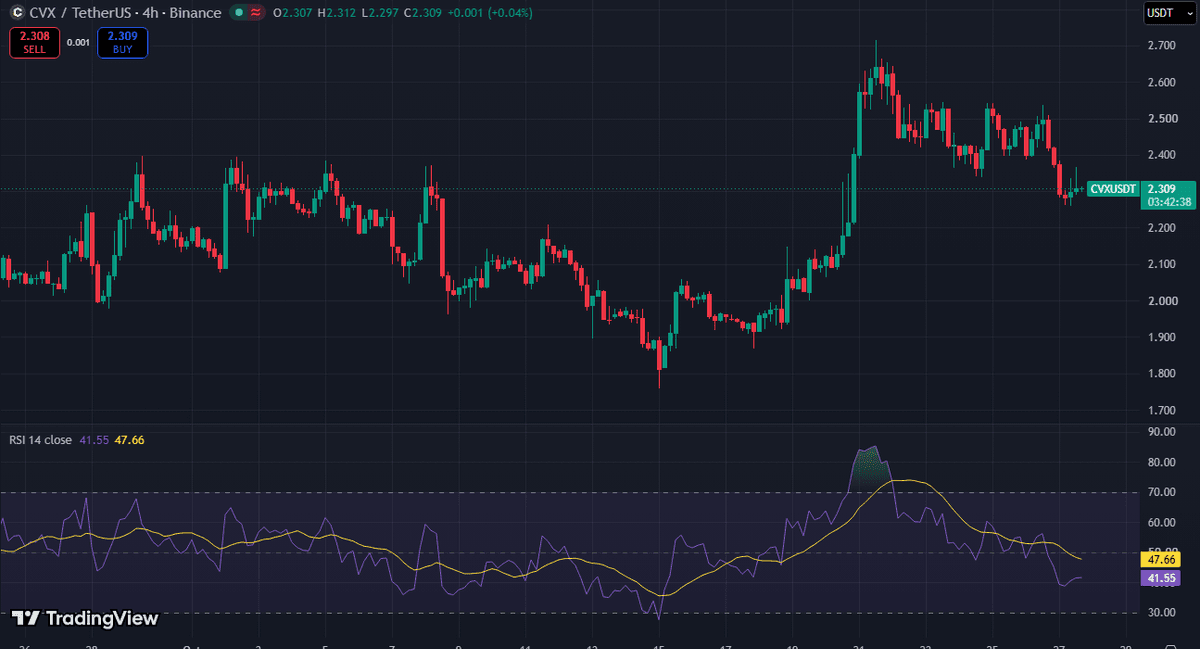Click the 0.001 spread value
The width and height of the screenshot is (1200, 649).
pos(78,42)
